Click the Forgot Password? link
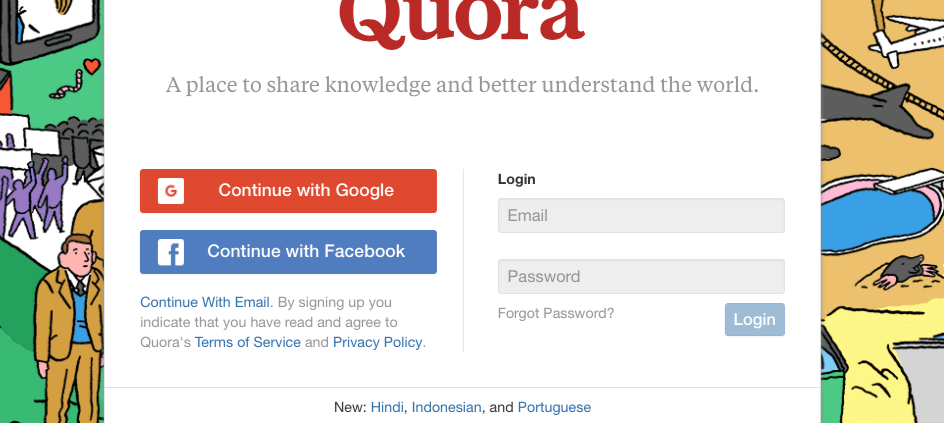Viewport: 944px width, 423px height. [x=556, y=313]
